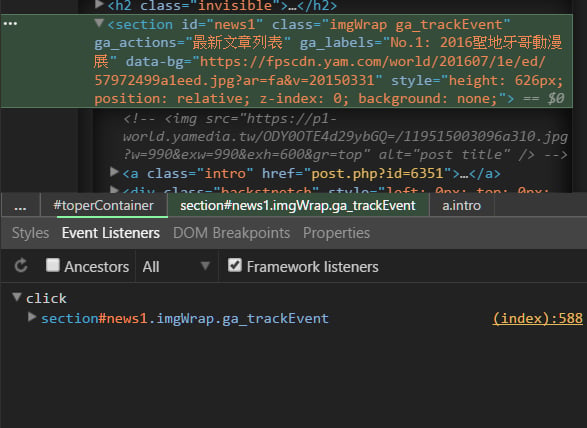Expand the h2 invisible element
The width and height of the screenshot is (587, 428).
[x=99, y=4]
